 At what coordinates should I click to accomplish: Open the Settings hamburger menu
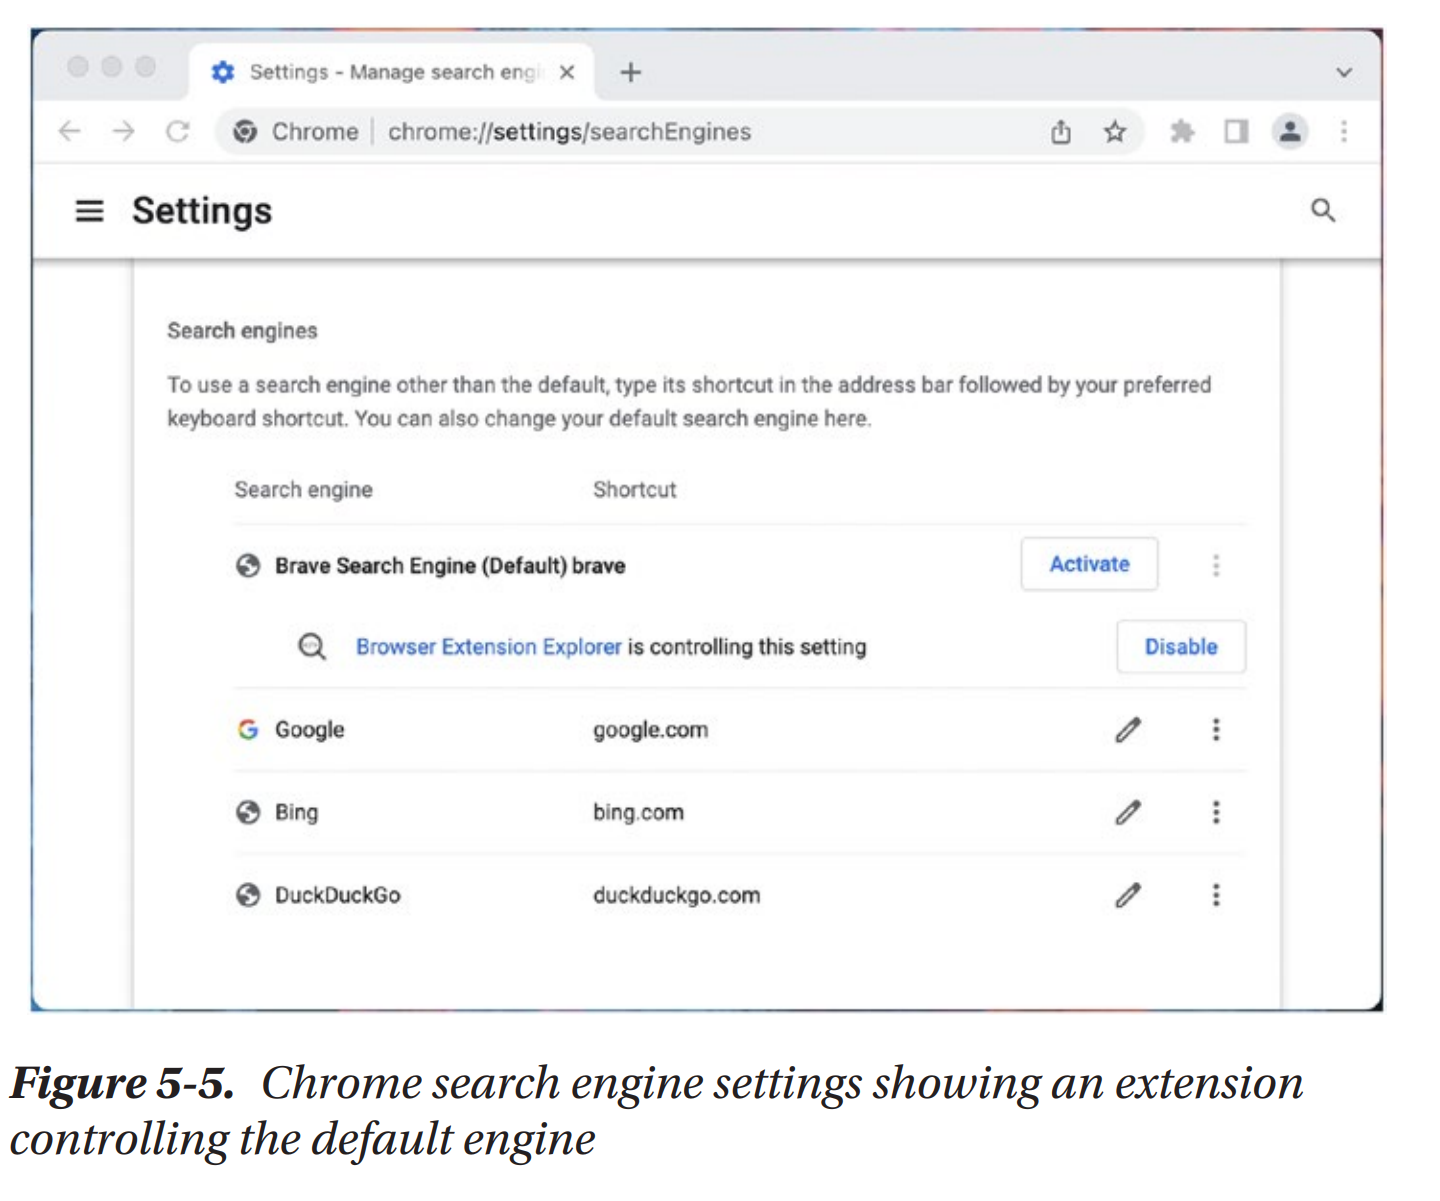tap(89, 211)
